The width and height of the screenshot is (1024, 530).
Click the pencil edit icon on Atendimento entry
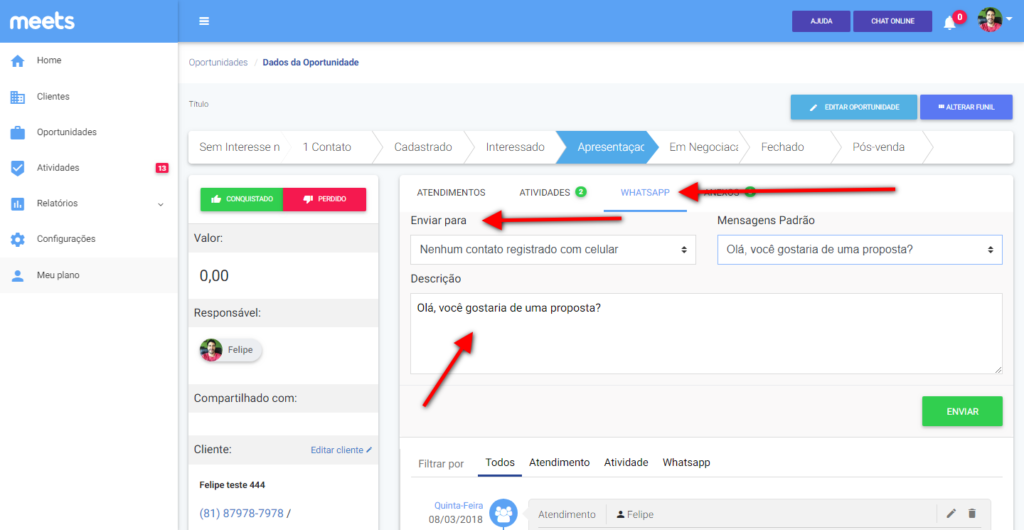951,514
